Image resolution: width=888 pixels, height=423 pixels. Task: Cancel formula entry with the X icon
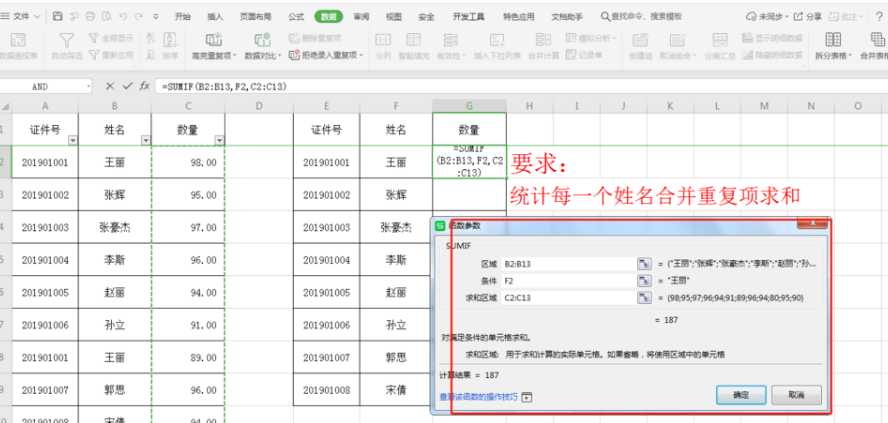click(110, 86)
